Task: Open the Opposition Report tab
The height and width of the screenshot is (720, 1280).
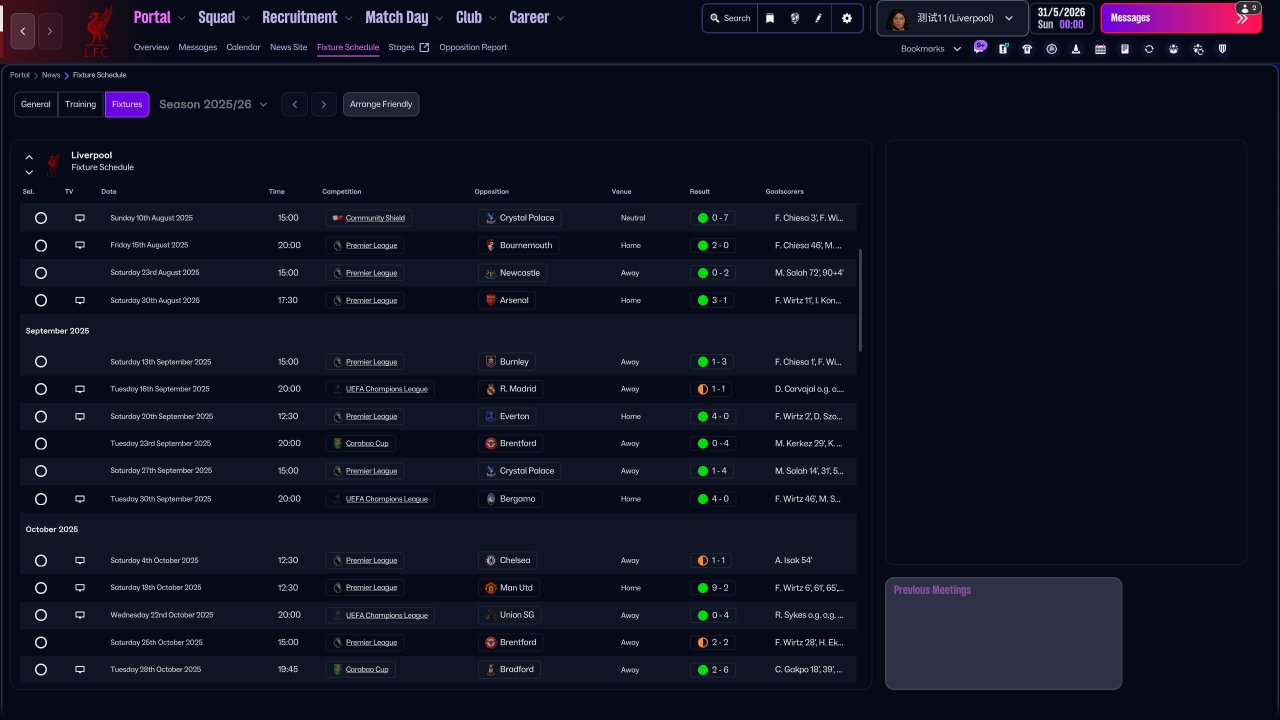Action: pos(473,47)
